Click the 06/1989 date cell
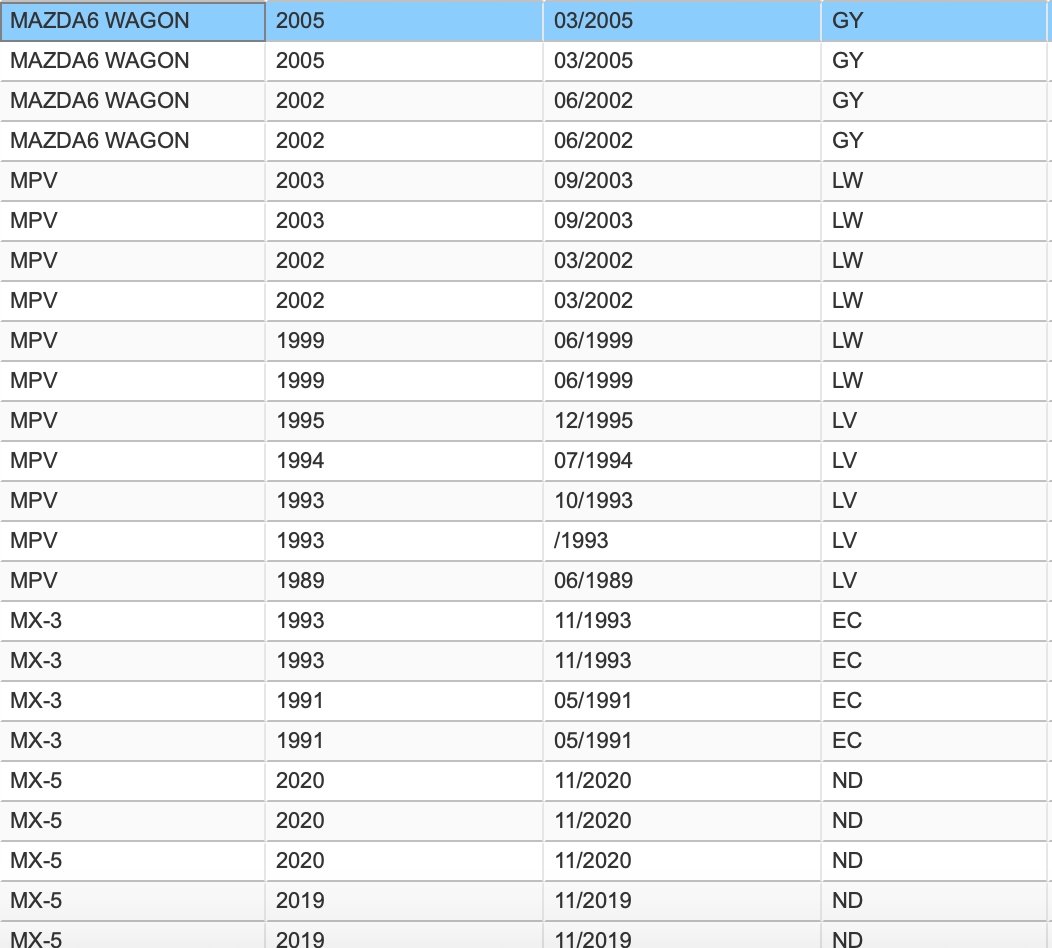1052x948 pixels. [x=682, y=581]
